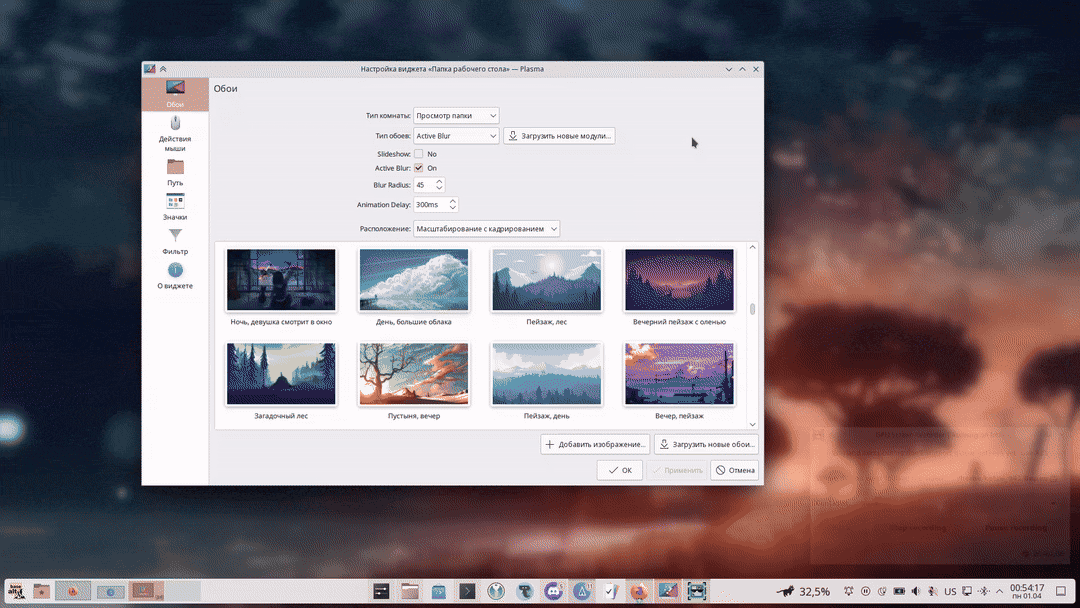Decrease the Animation Delay value

click(x=453, y=208)
